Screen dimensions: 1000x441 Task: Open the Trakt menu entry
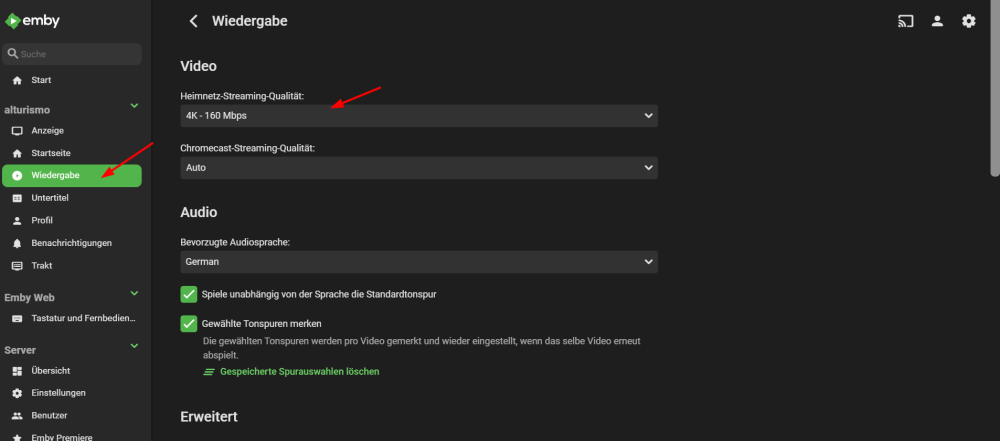pos(72,265)
